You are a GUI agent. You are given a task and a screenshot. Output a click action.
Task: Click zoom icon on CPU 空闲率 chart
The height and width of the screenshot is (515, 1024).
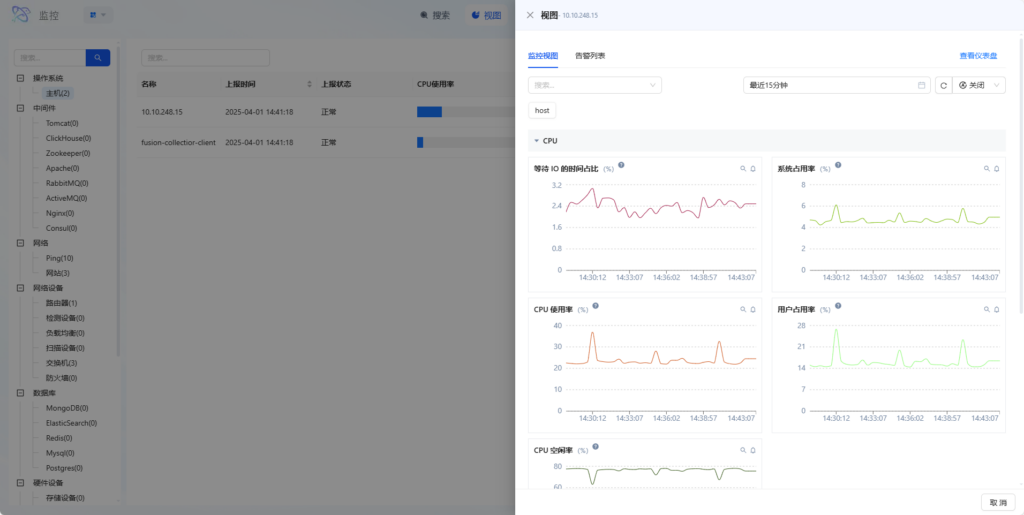tap(743, 450)
